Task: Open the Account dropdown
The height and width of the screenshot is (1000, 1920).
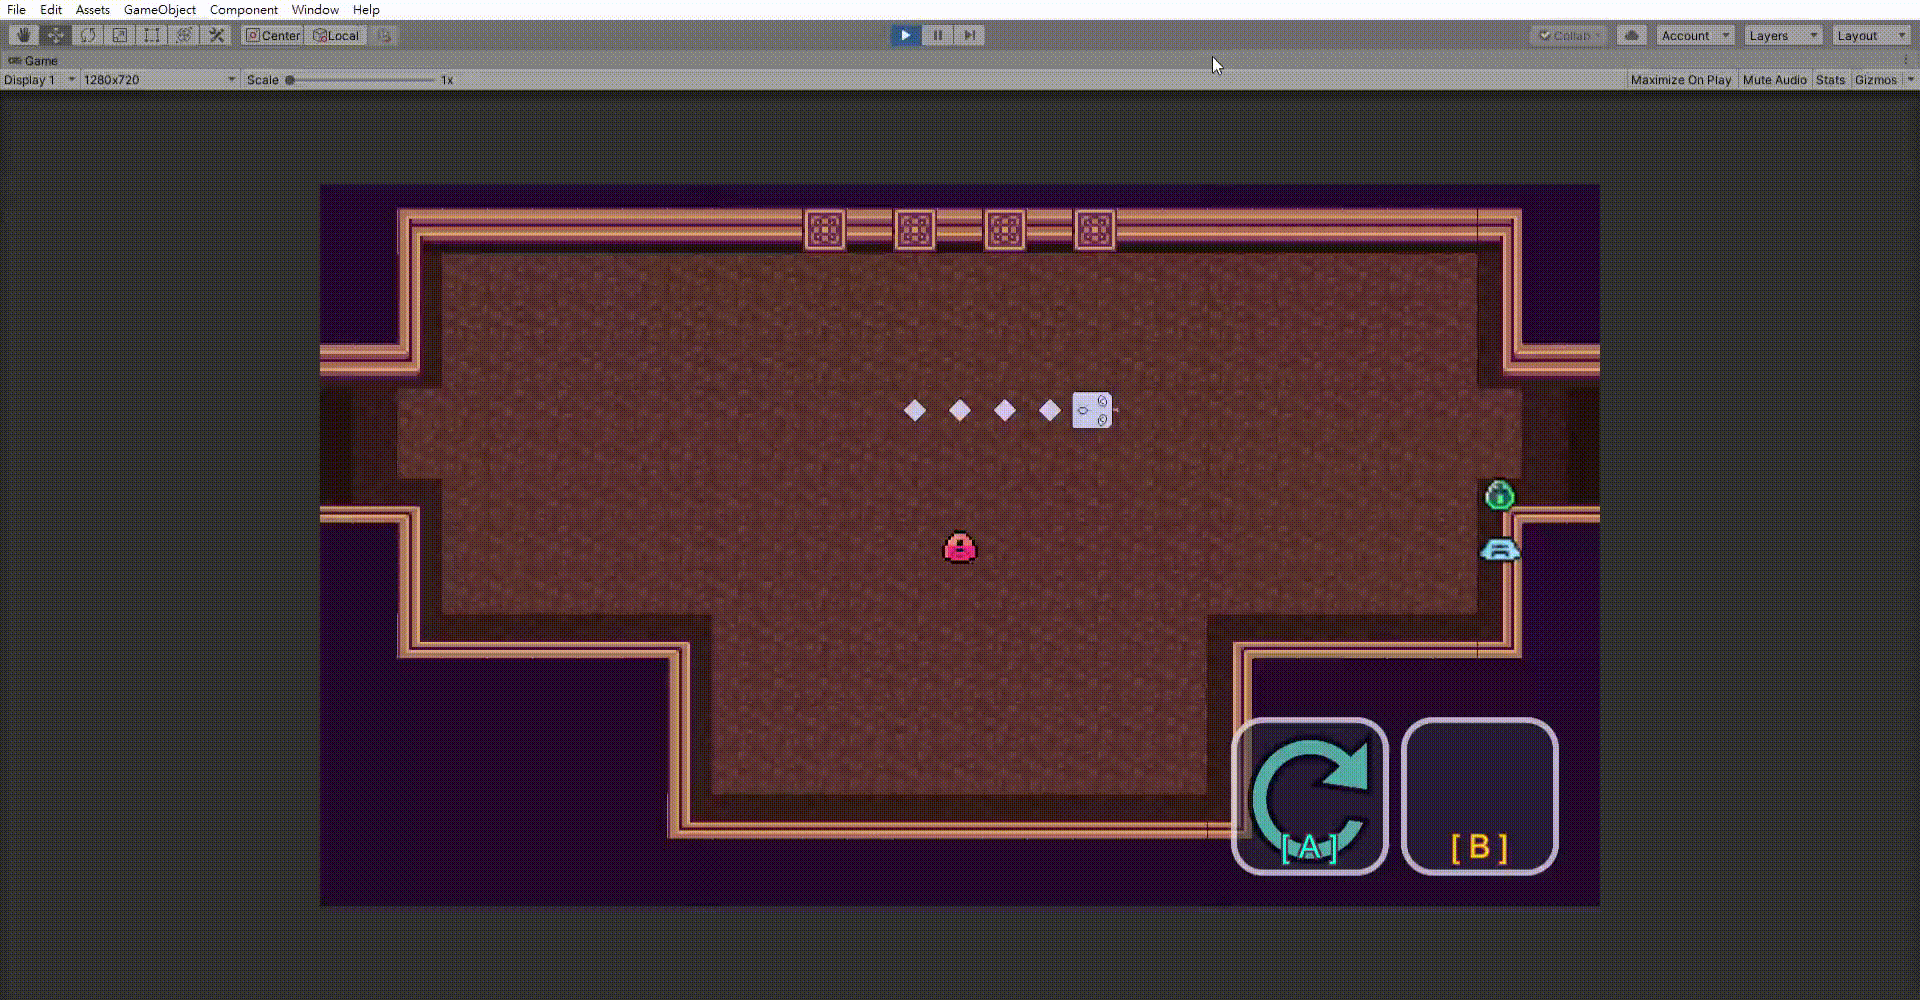Action: 1695,35
